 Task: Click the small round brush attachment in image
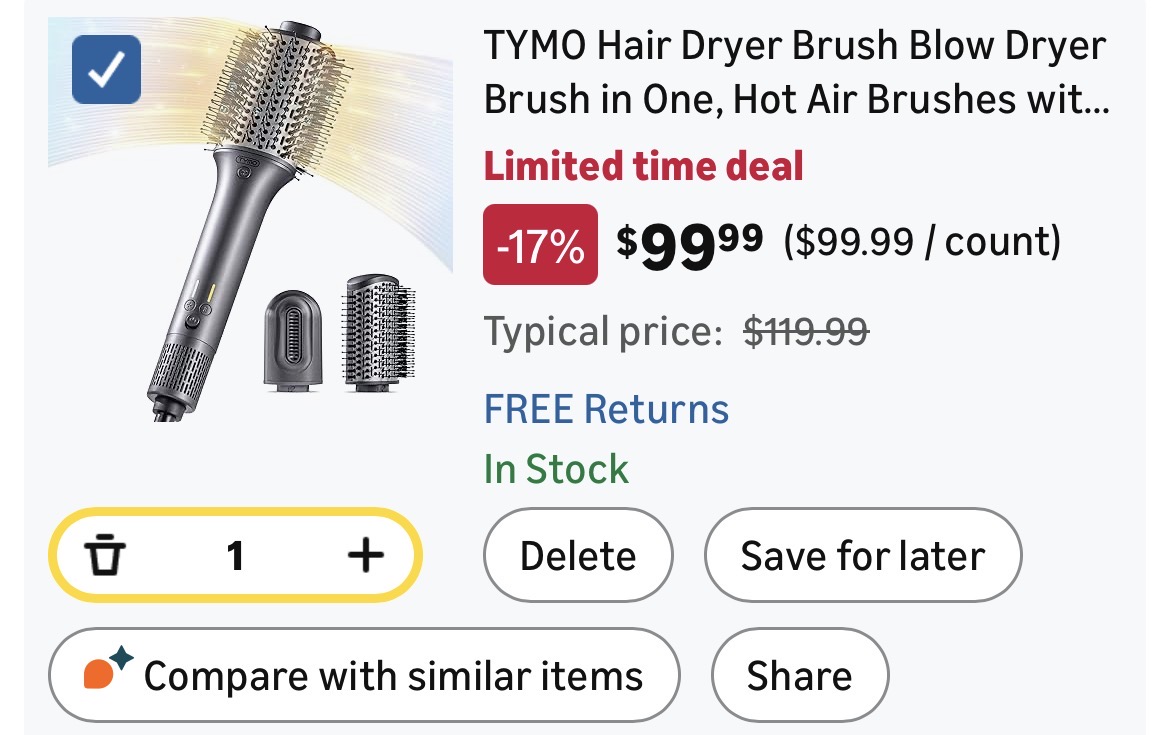click(x=378, y=332)
